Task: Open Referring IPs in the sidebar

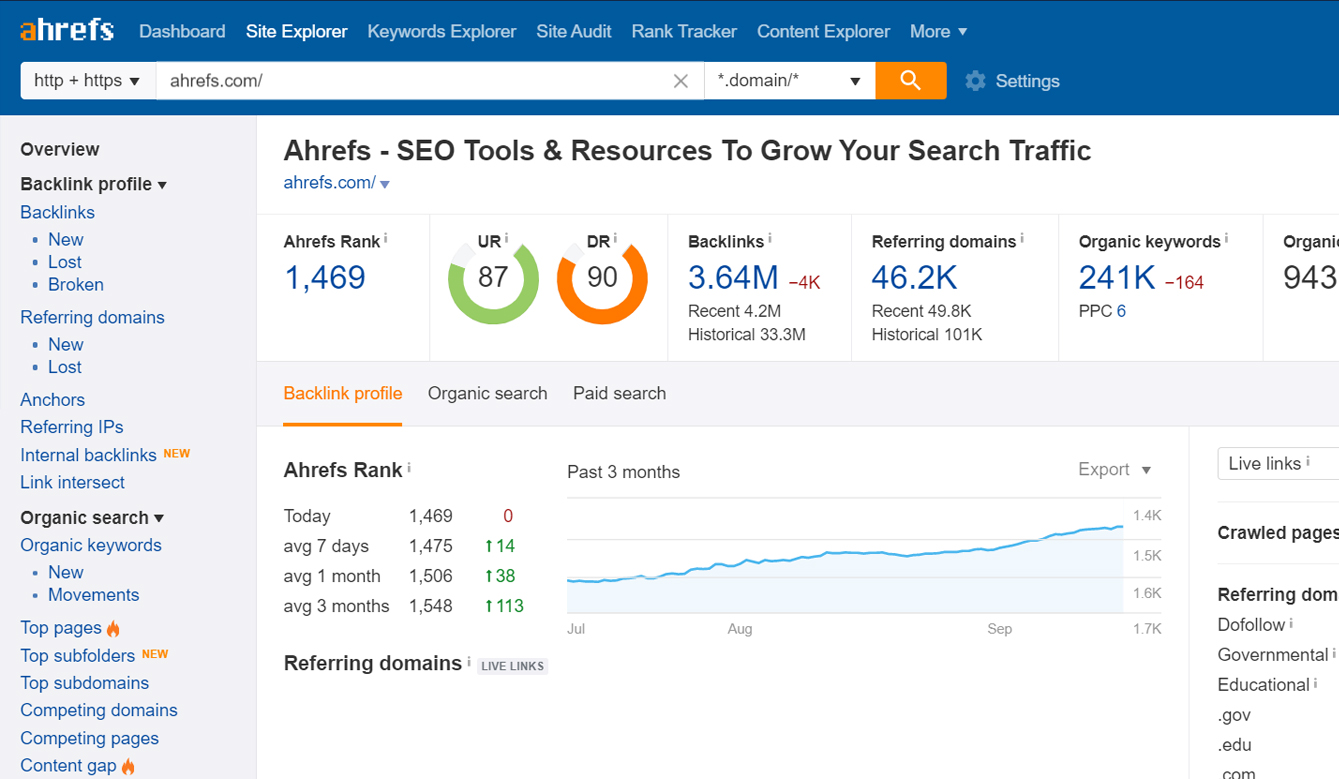Action: (x=72, y=427)
